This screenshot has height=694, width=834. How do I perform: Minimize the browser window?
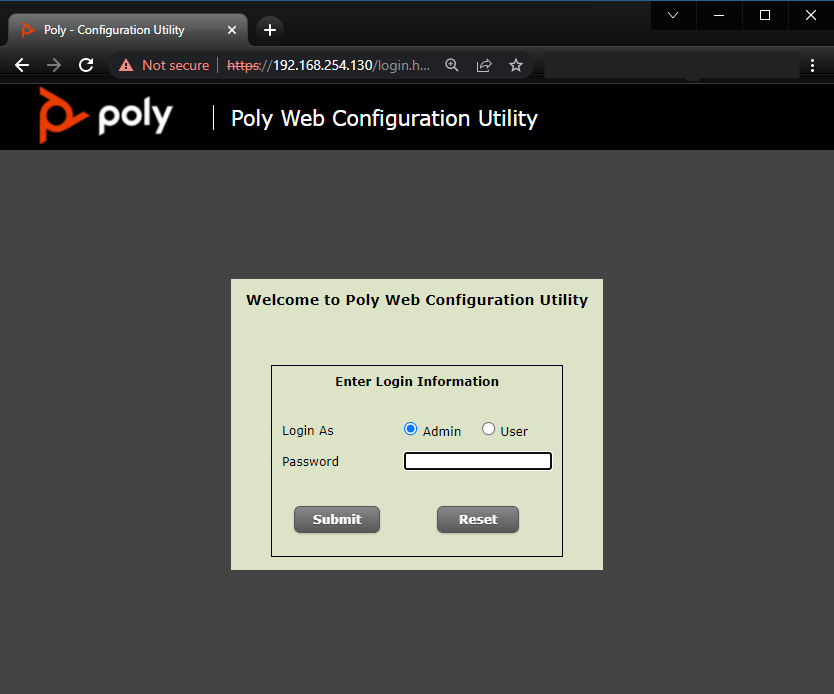[719, 15]
